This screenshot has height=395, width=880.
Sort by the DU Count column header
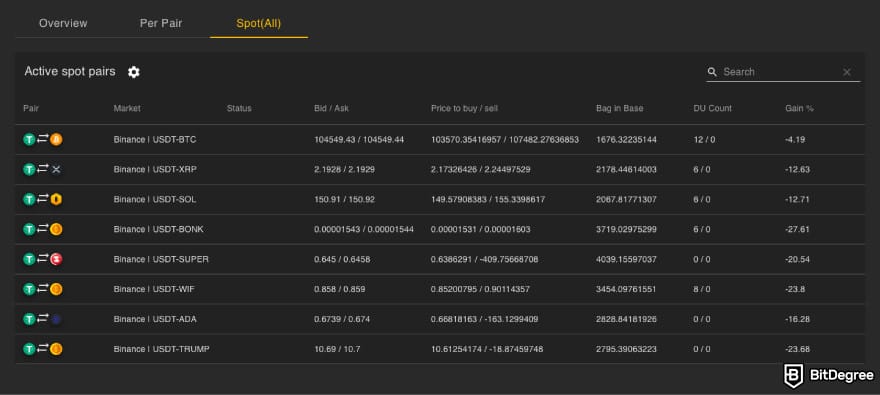coord(713,108)
